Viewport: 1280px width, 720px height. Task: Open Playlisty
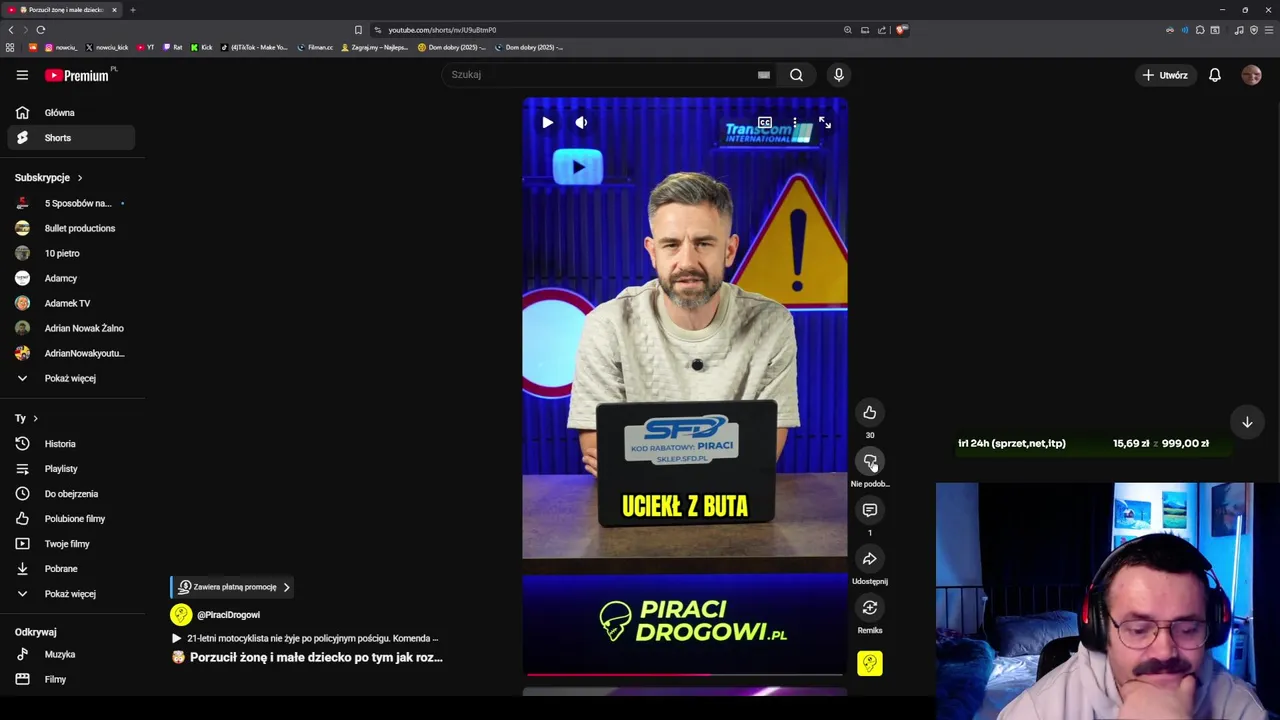tap(71, 469)
